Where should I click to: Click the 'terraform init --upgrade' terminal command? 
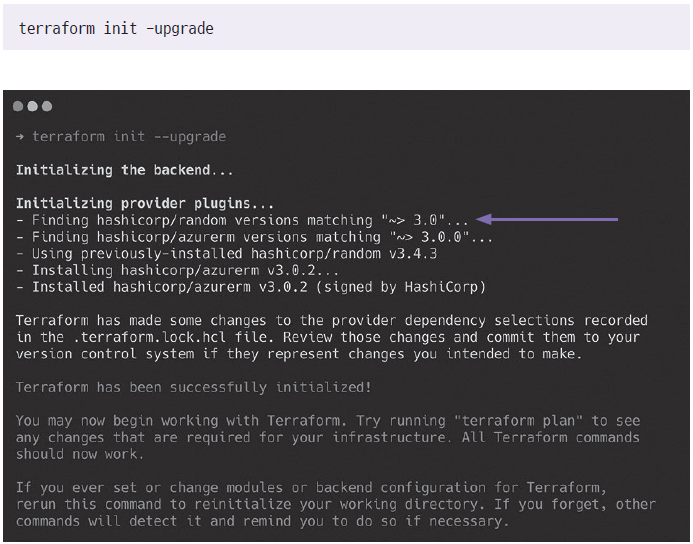pos(129,137)
